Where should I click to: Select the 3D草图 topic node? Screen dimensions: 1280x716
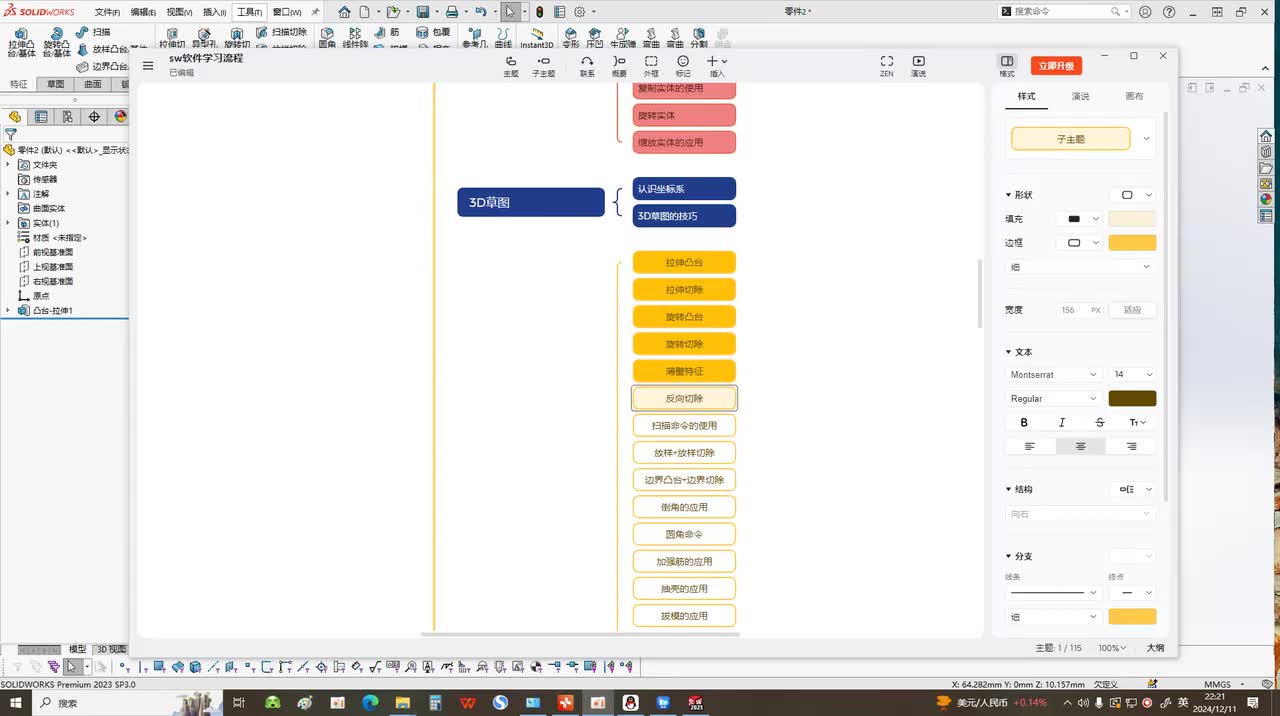(531, 202)
